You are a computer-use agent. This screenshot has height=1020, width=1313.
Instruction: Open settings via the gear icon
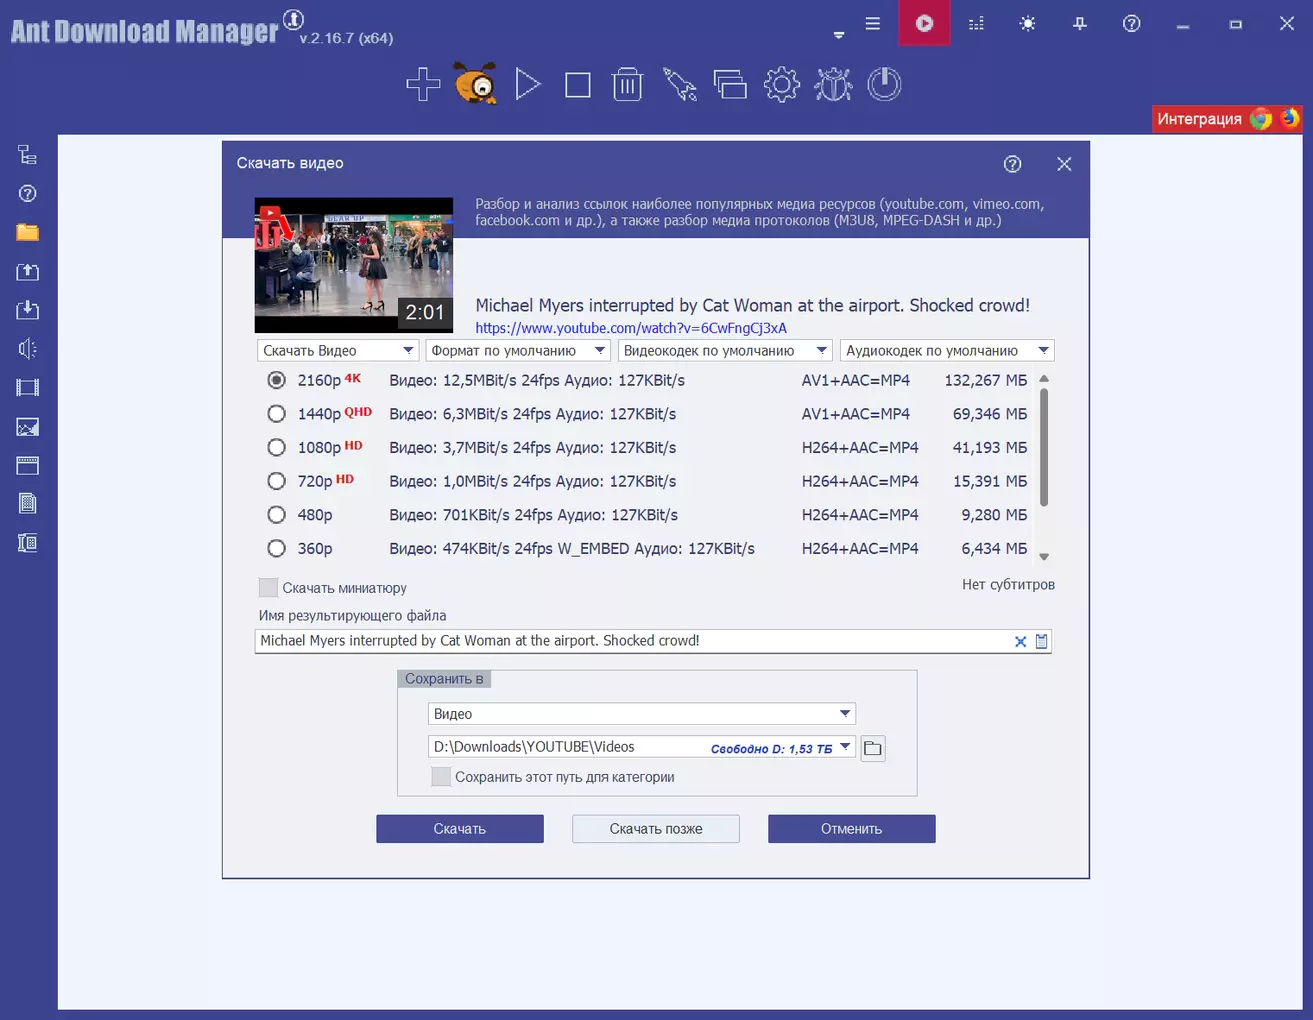tap(781, 85)
